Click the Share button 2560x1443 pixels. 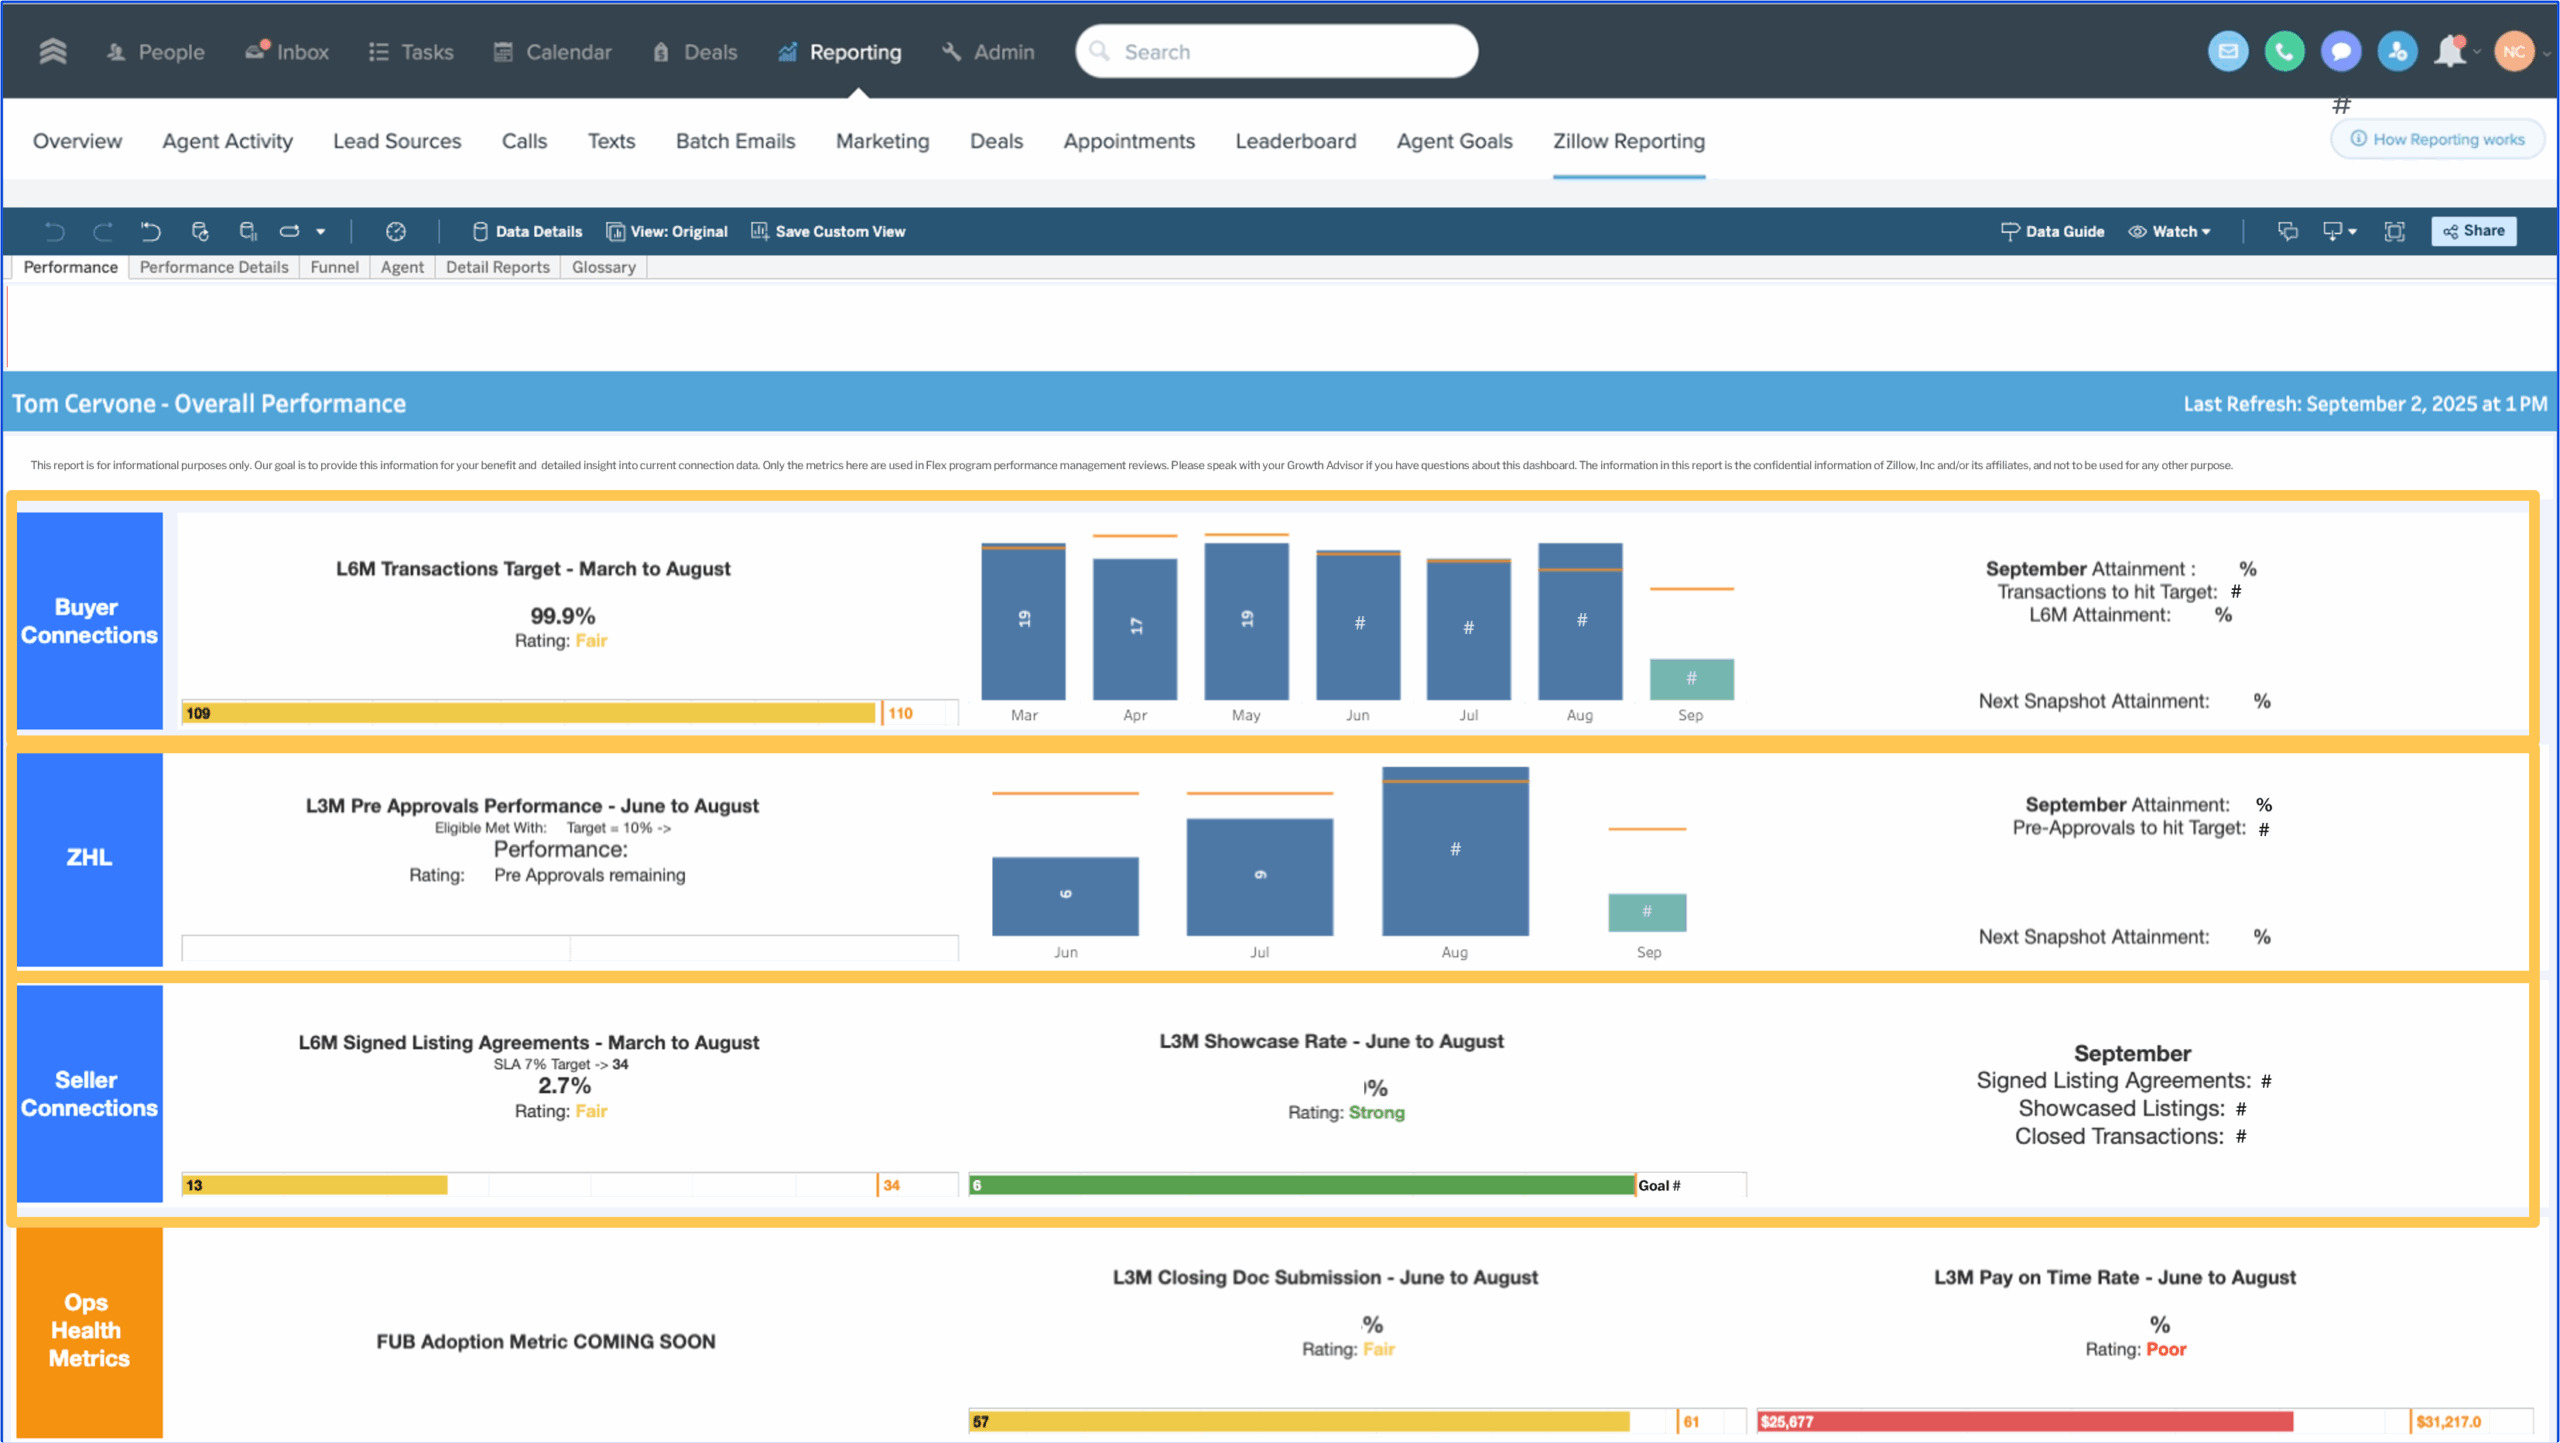(2473, 231)
